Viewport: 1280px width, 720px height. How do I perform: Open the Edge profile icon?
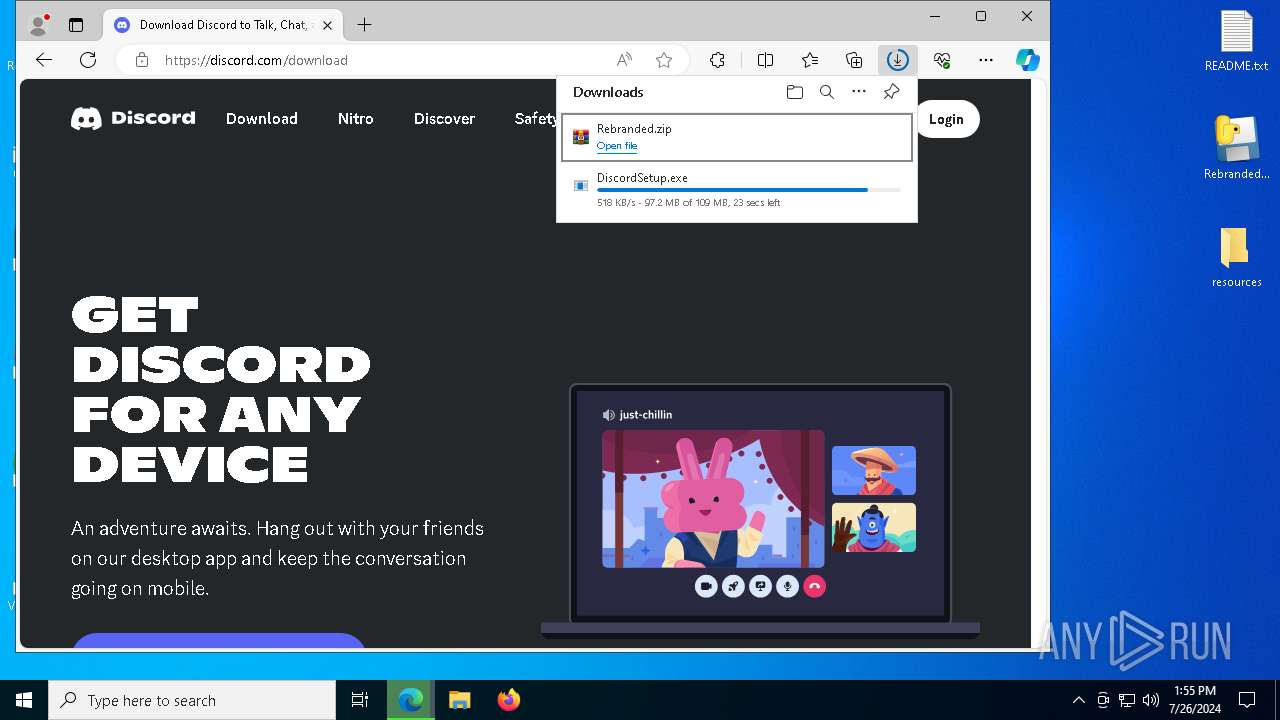[39, 25]
